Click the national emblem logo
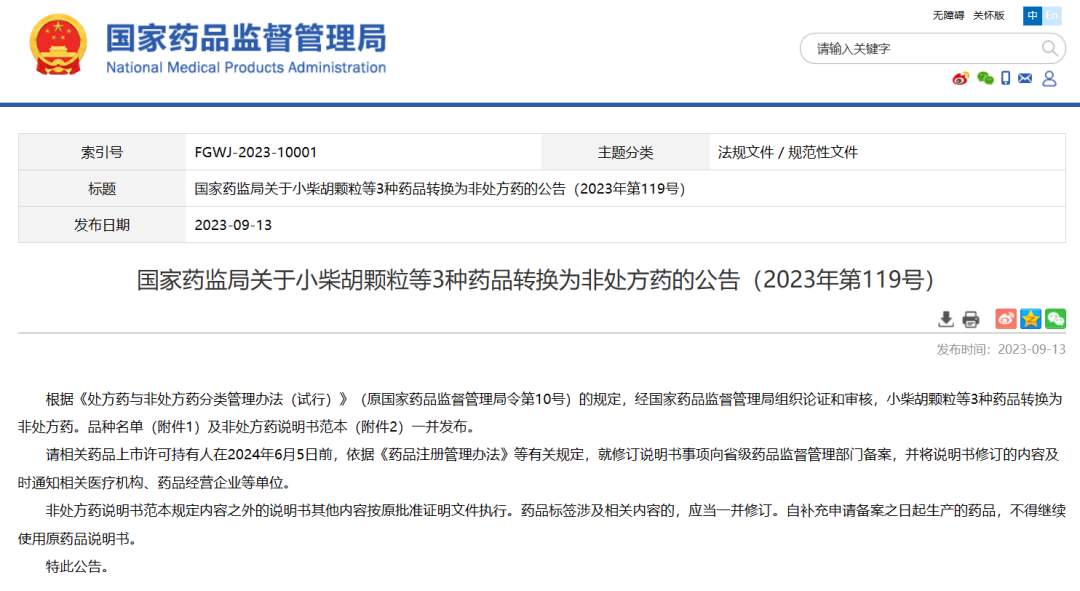The image size is (1080, 591). [x=59, y=45]
